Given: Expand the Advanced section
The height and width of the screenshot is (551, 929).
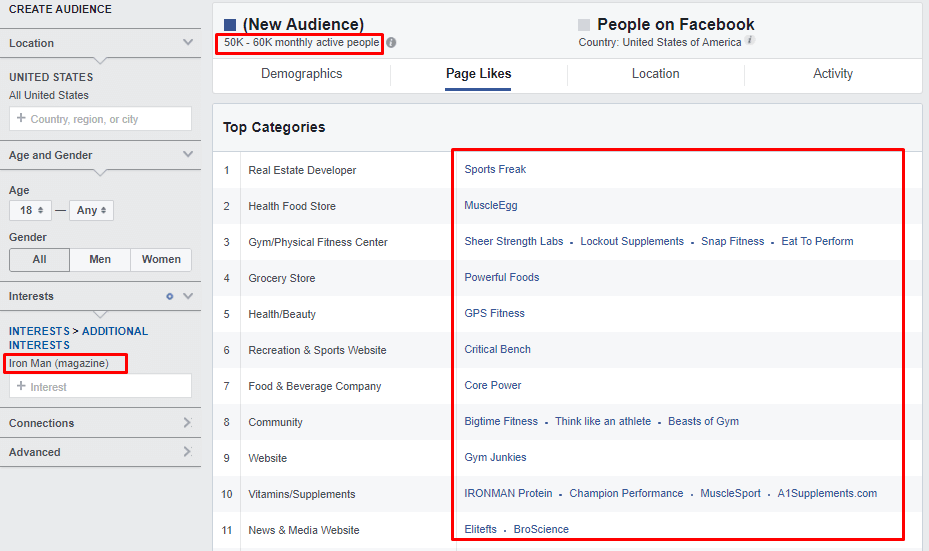Looking at the screenshot, I should pyautogui.click(x=188, y=451).
